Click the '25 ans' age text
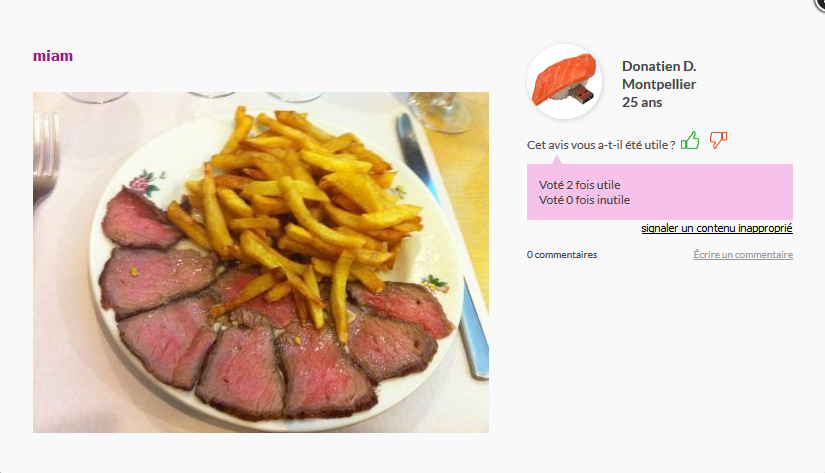Image resolution: width=825 pixels, height=473 pixels. tap(642, 102)
